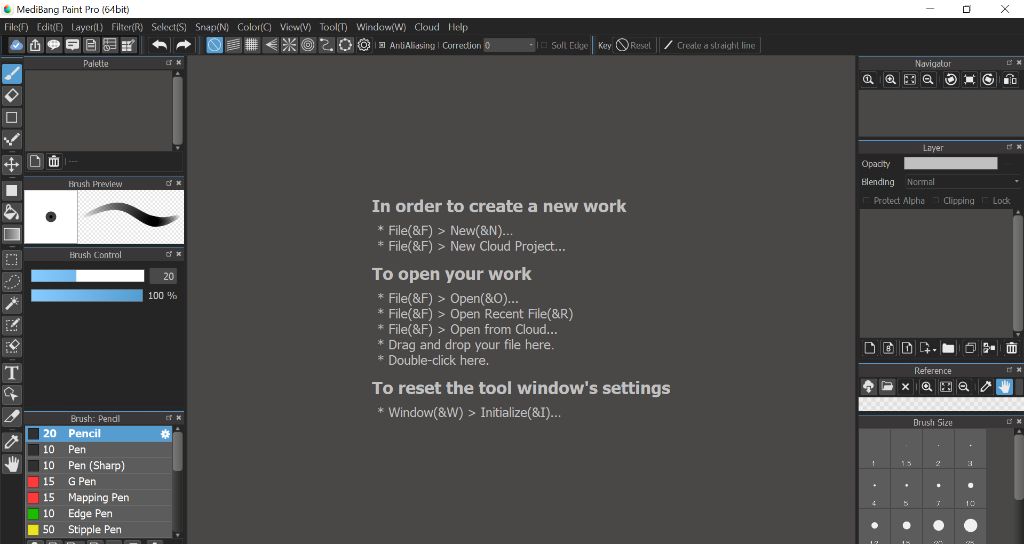Image resolution: width=1024 pixels, height=544 pixels.
Task: Click the brush opacity 100% slider
Action: [87, 296]
